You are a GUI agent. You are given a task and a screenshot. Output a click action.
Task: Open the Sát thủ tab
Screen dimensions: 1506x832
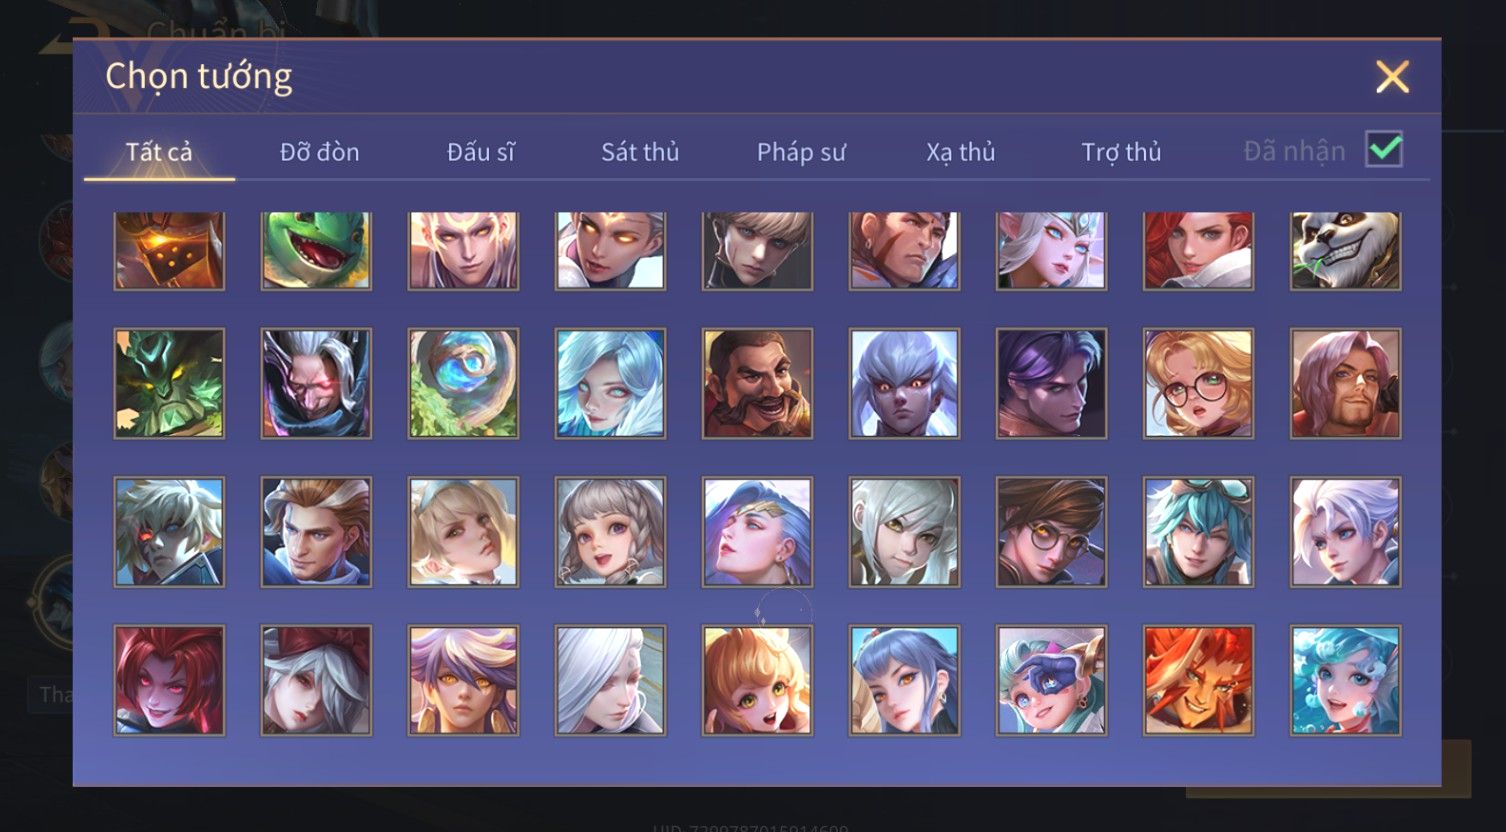(x=640, y=152)
